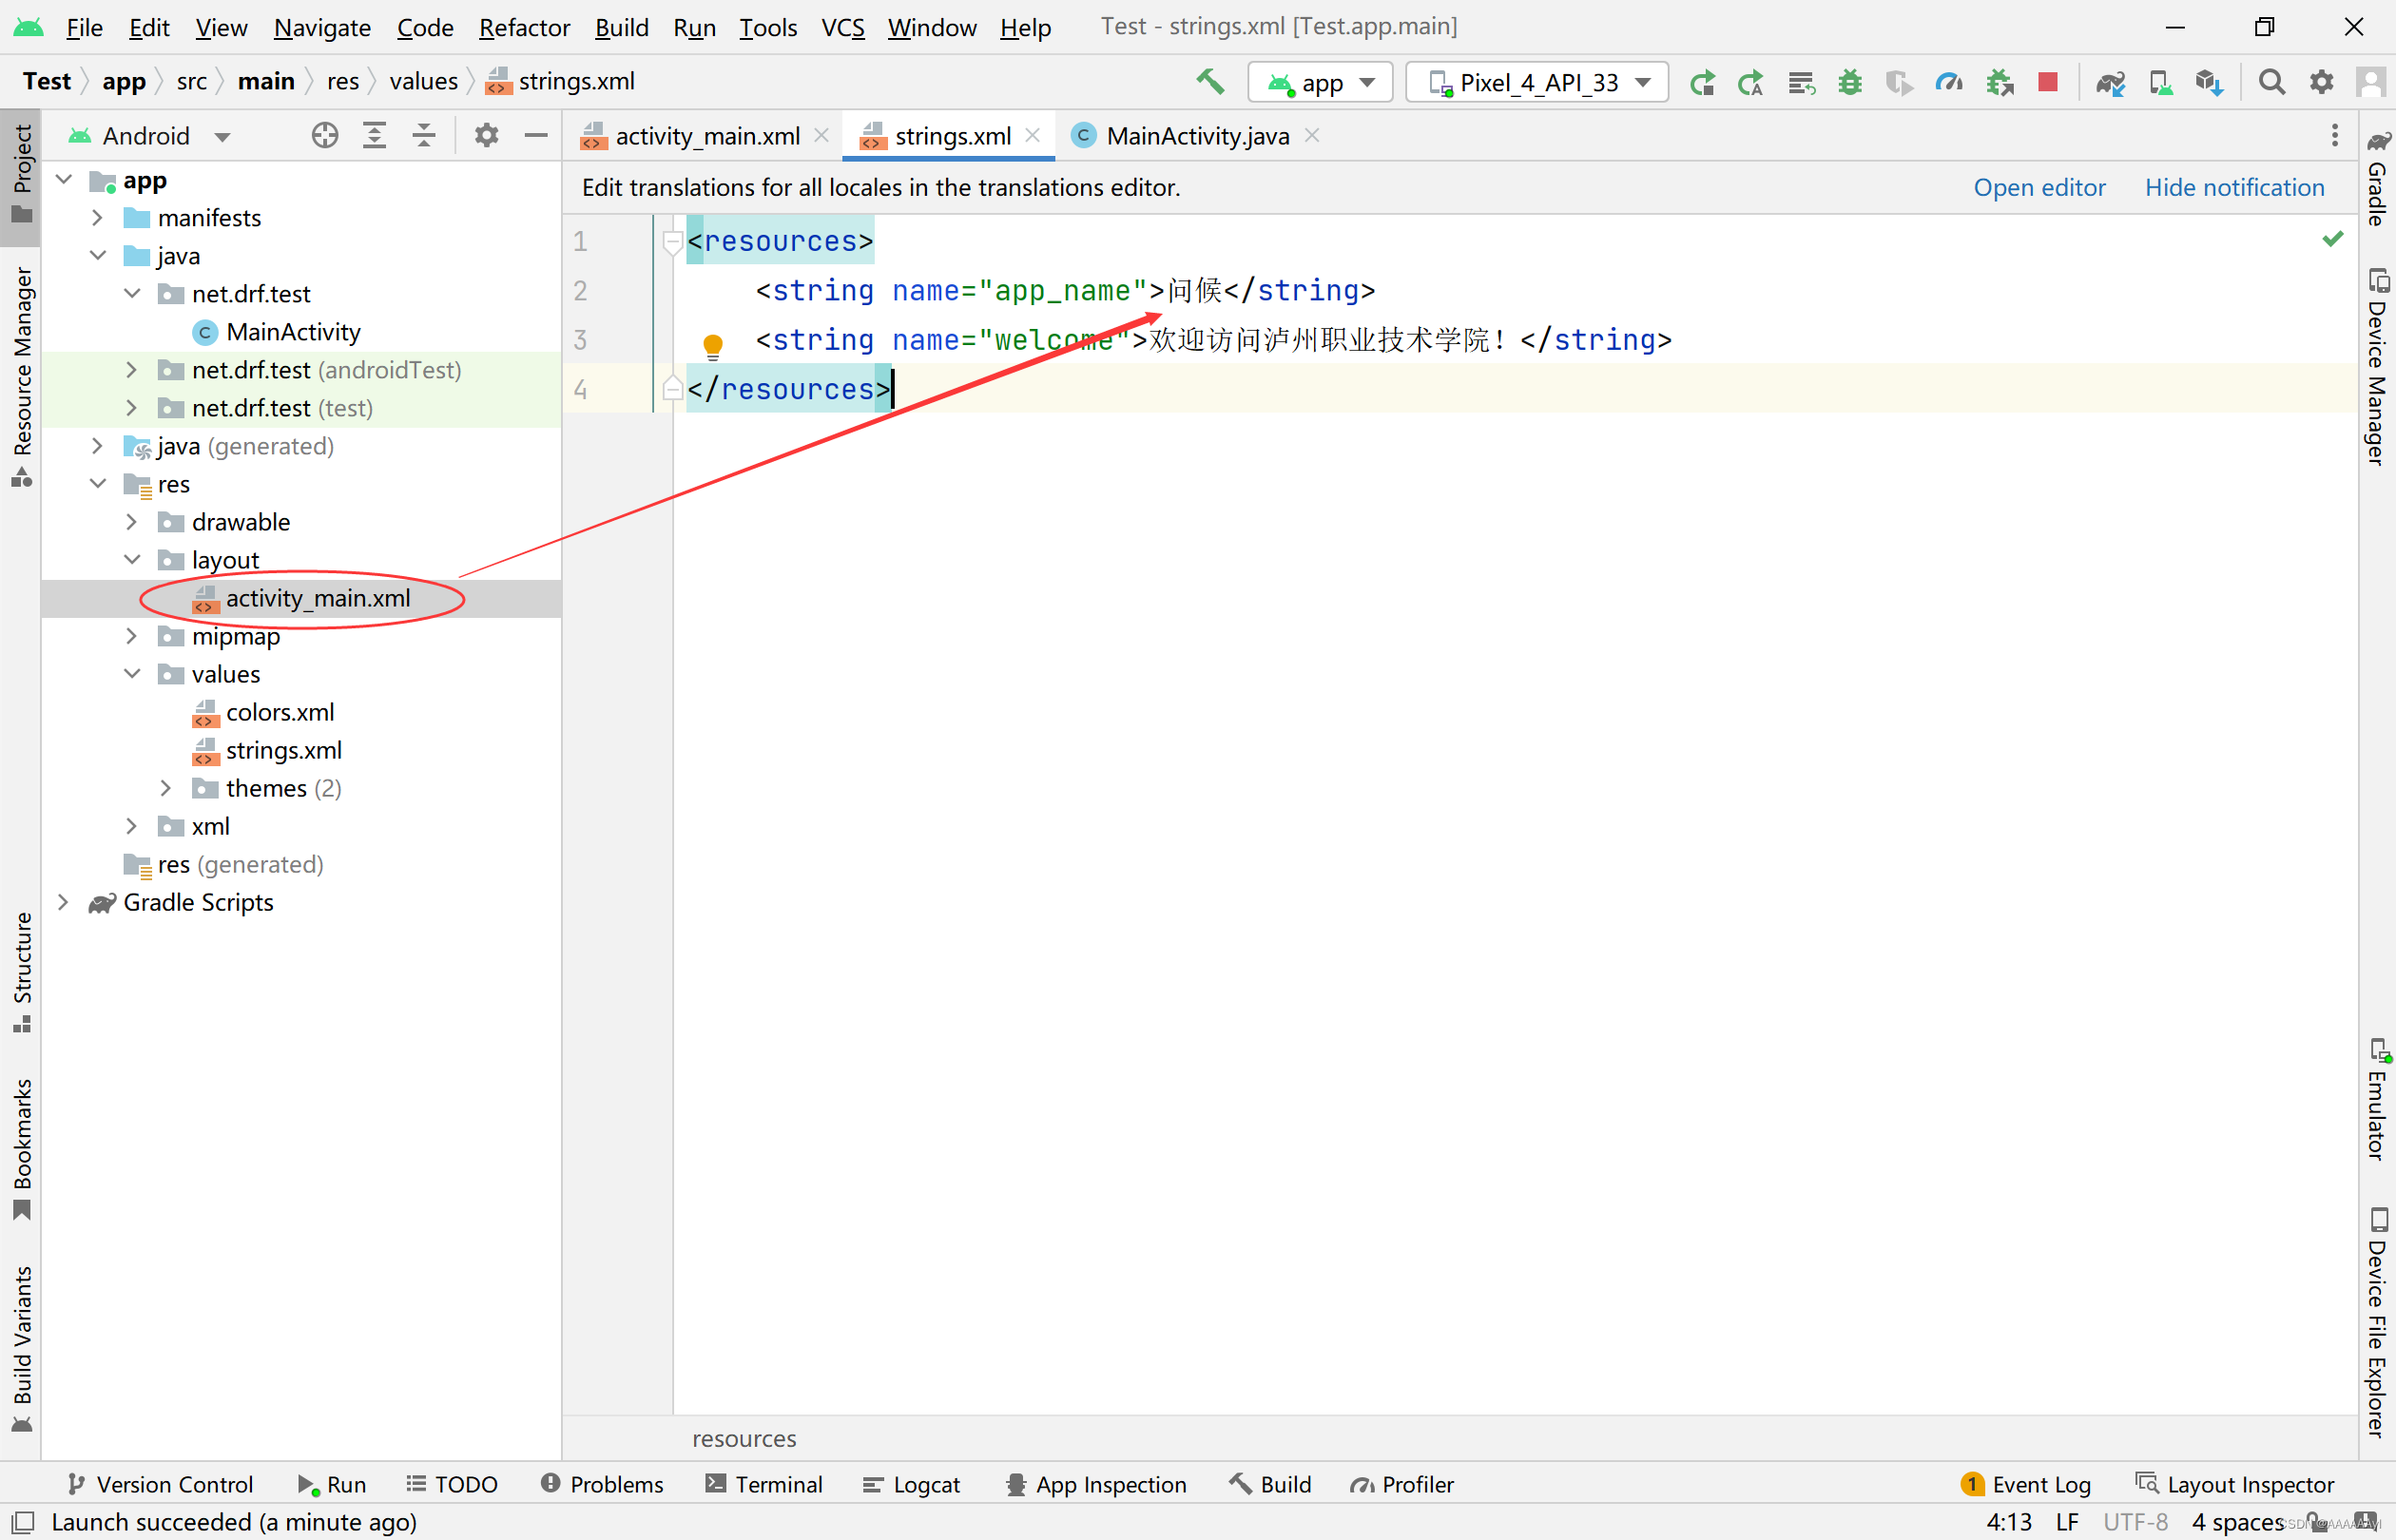Open the Refactor menu

(x=524, y=27)
